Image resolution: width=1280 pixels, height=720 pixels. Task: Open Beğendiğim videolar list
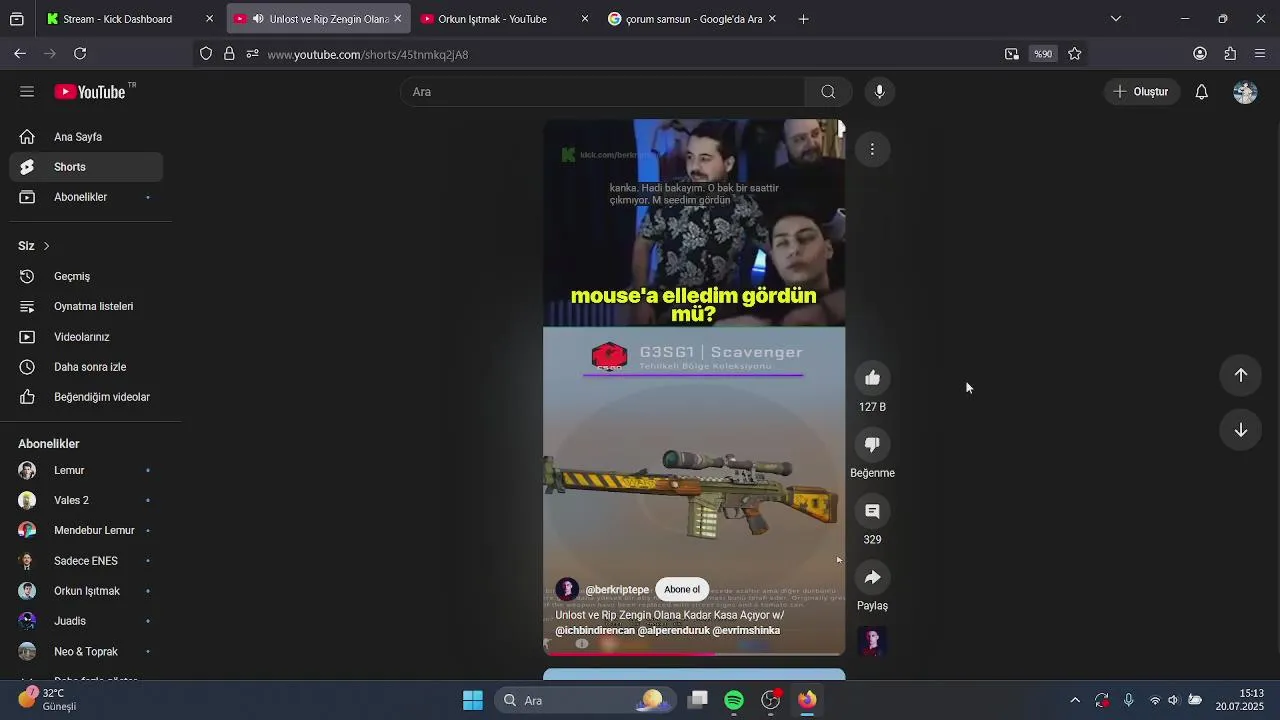[x=86, y=397]
